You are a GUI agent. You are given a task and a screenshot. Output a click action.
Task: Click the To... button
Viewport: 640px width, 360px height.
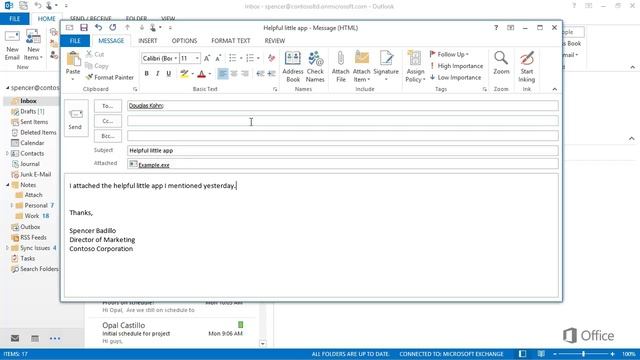[108, 106]
